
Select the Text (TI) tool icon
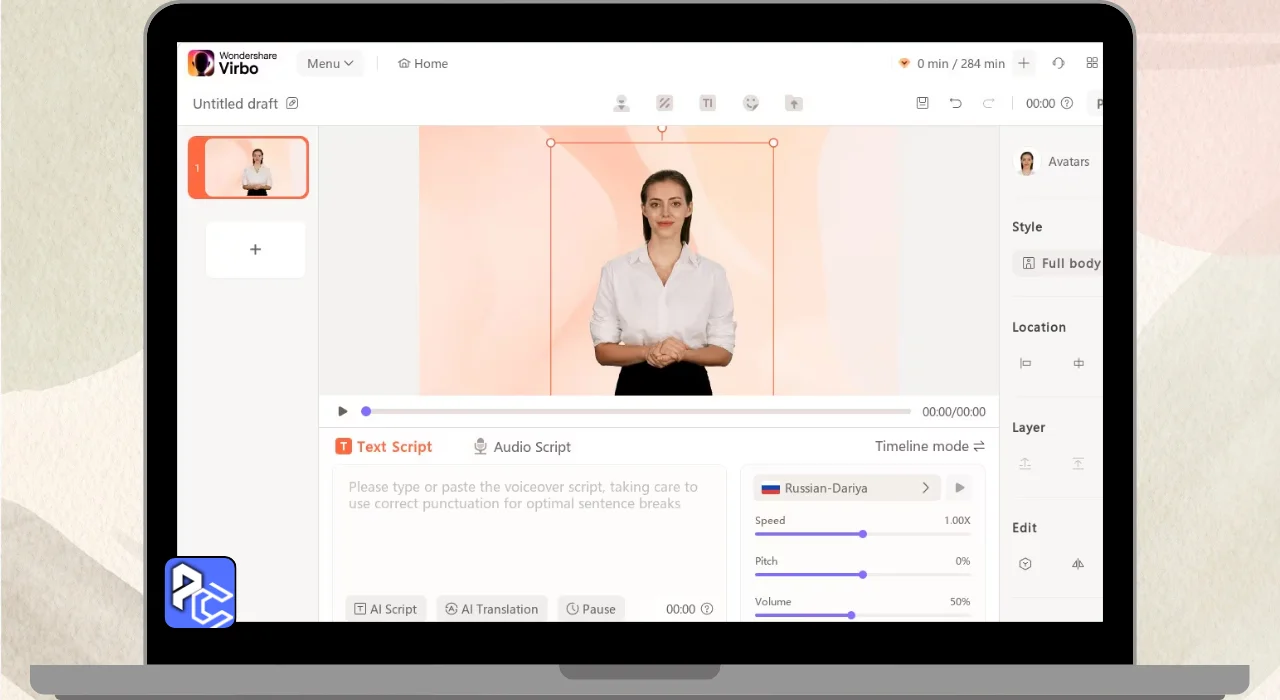(x=707, y=103)
